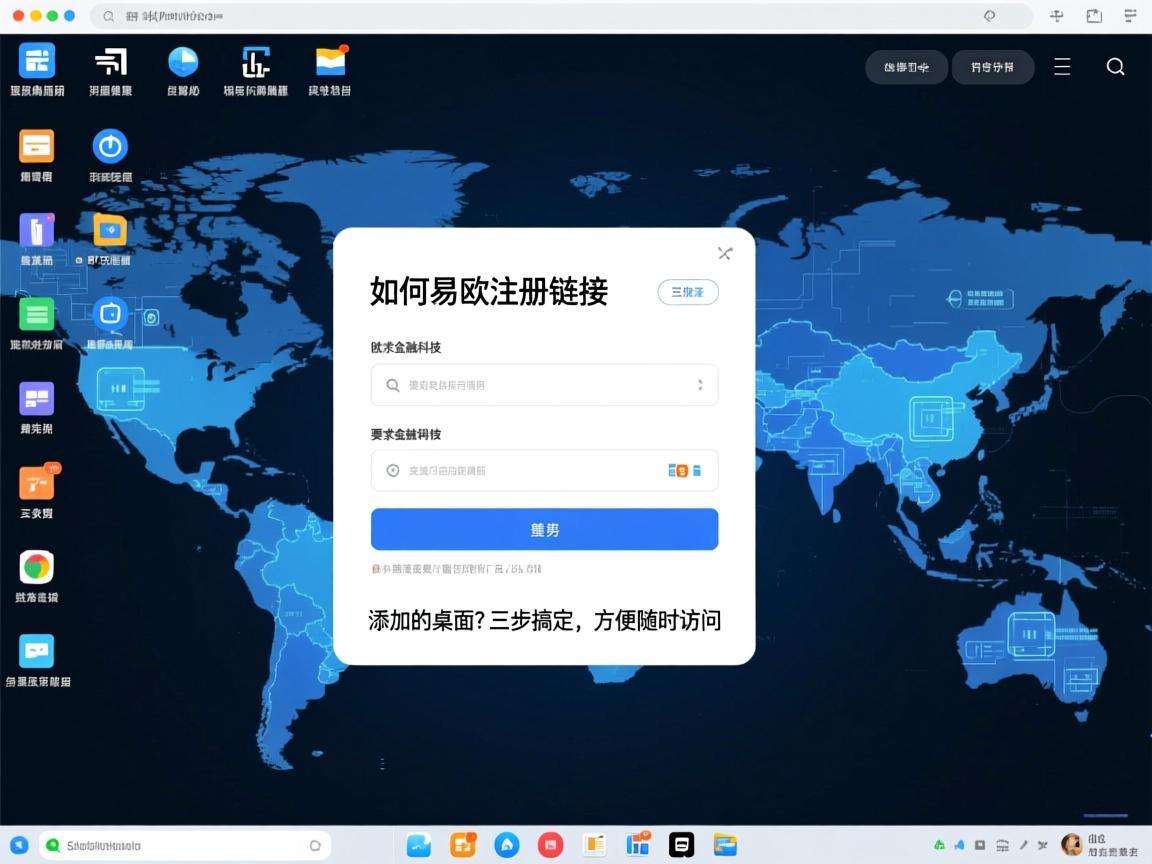Close the 如何易欧注册链接 dialog
The image size is (1152, 864).
tap(725, 253)
